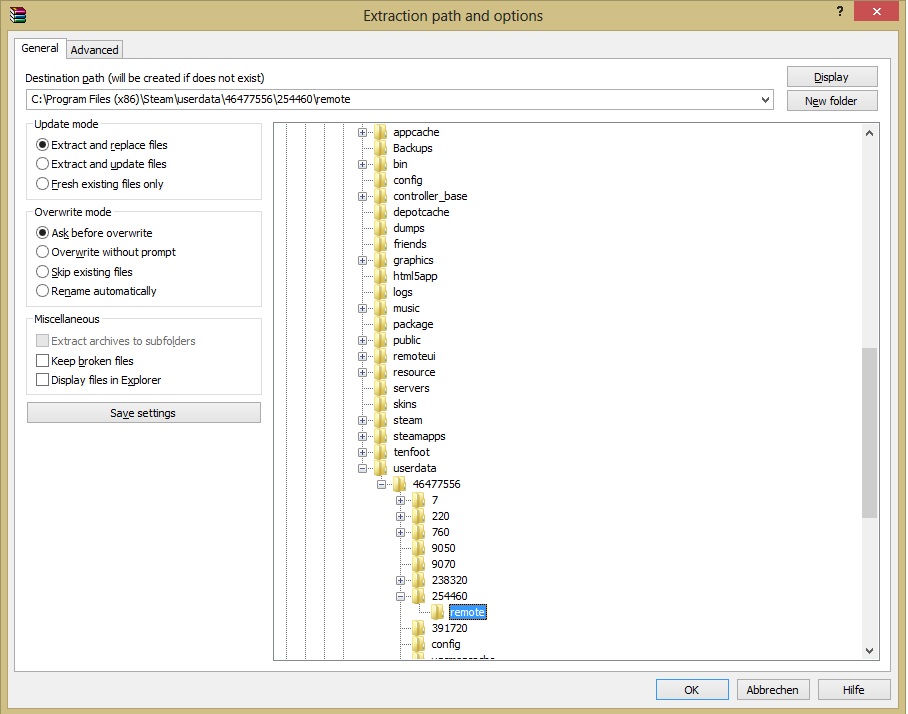The width and height of the screenshot is (908, 714).
Task: Select the steamapps folder icon
Action: pyautogui.click(x=380, y=437)
